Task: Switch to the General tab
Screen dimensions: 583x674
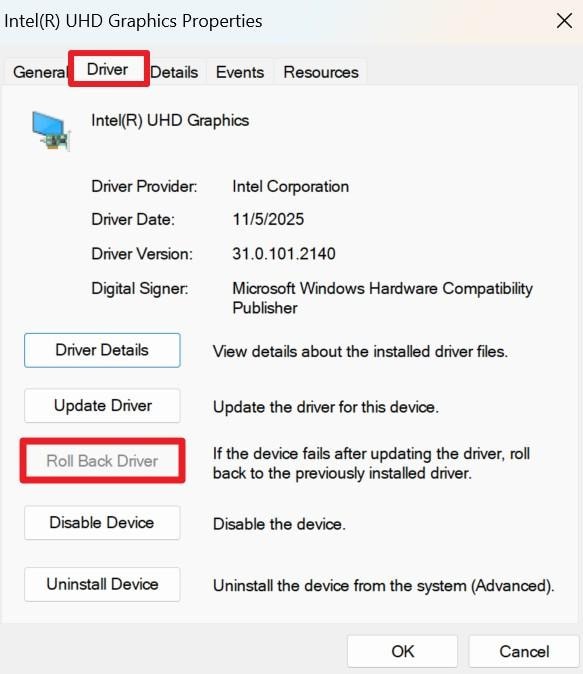Action: (x=39, y=72)
